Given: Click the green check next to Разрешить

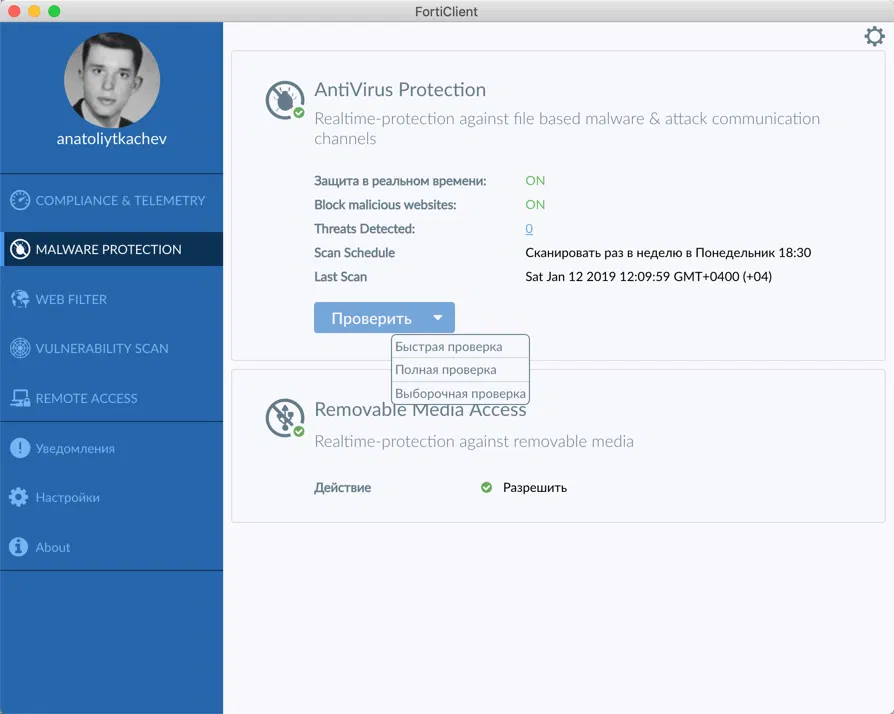Looking at the screenshot, I should (486, 488).
